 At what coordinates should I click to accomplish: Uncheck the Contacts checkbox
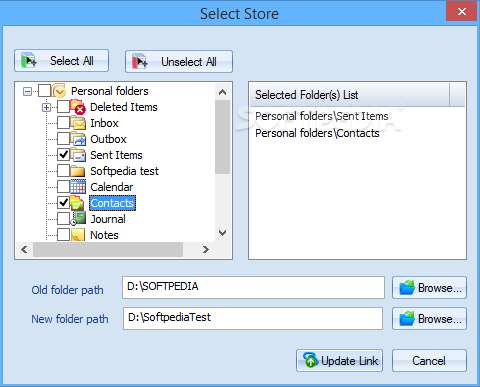pos(63,203)
